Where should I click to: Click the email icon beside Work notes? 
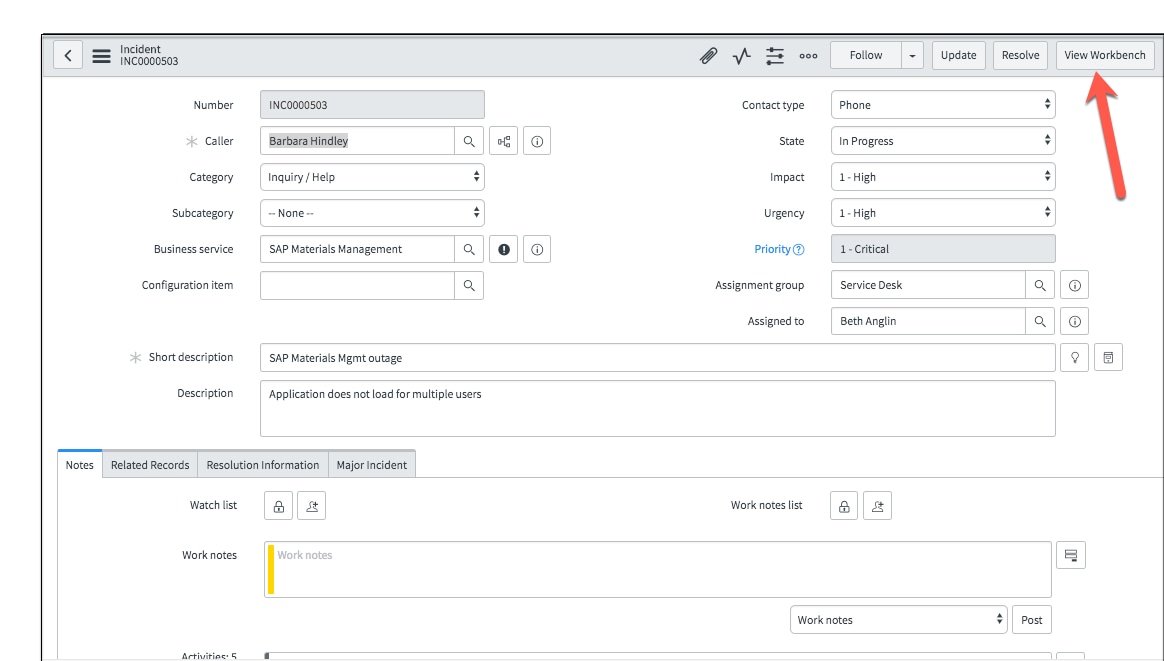[x=1070, y=554]
